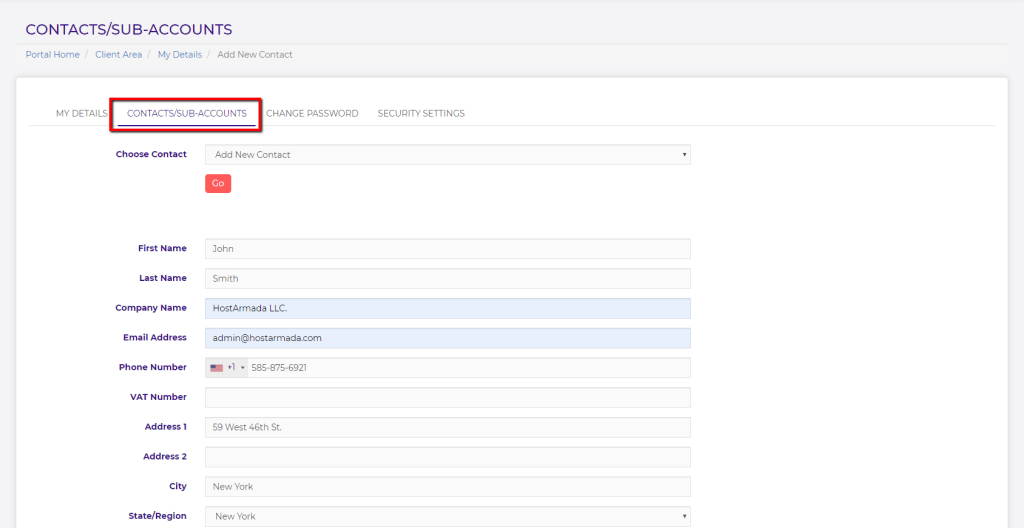Switch to the My Details tab

81,114
